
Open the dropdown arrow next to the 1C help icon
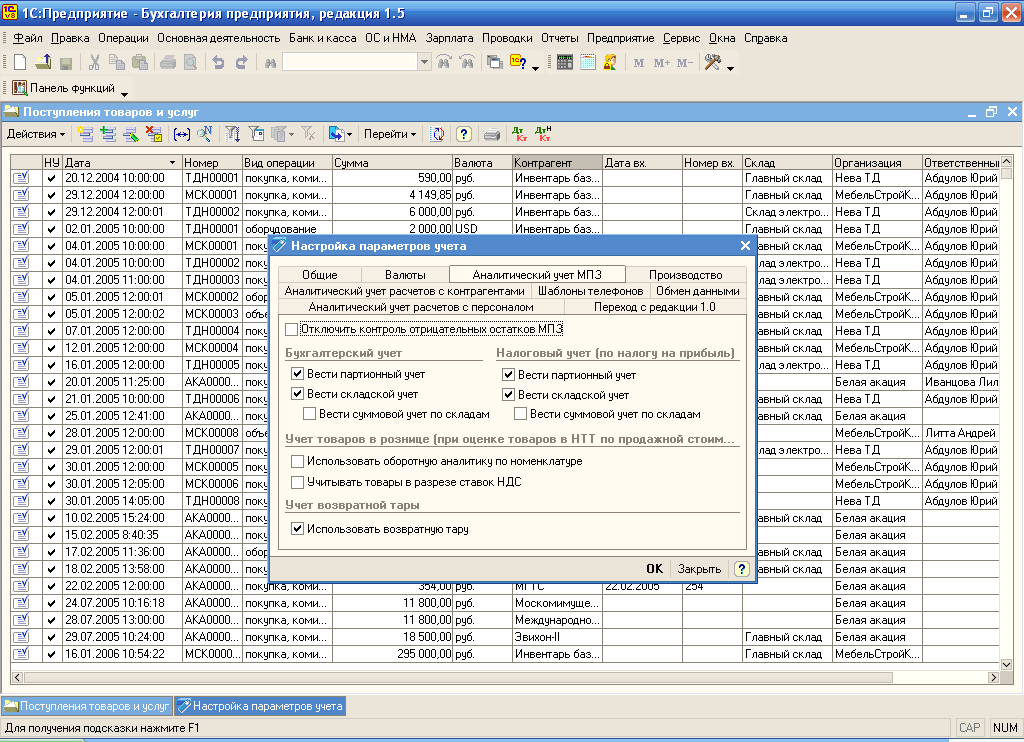coord(536,68)
